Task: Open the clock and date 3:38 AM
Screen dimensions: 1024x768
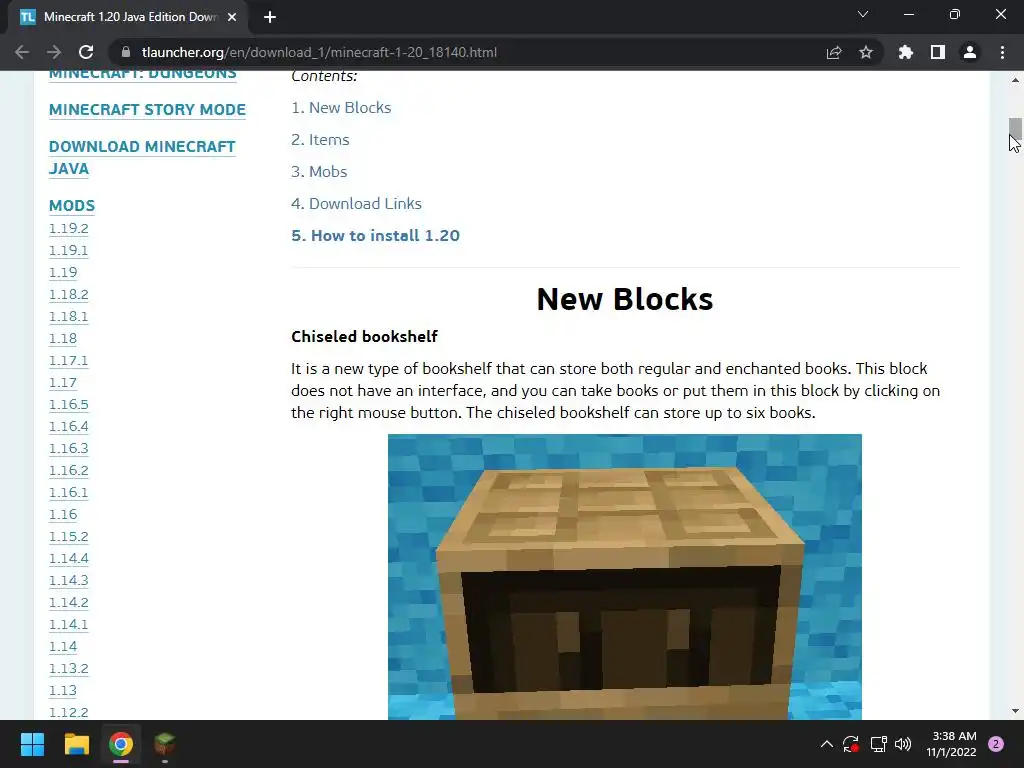Action: tap(951, 744)
